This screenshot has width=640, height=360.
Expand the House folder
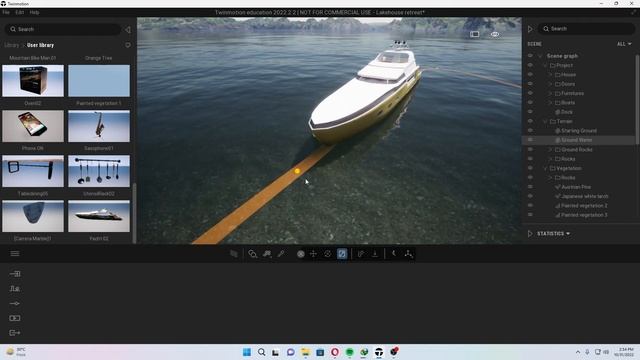pos(550,75)
